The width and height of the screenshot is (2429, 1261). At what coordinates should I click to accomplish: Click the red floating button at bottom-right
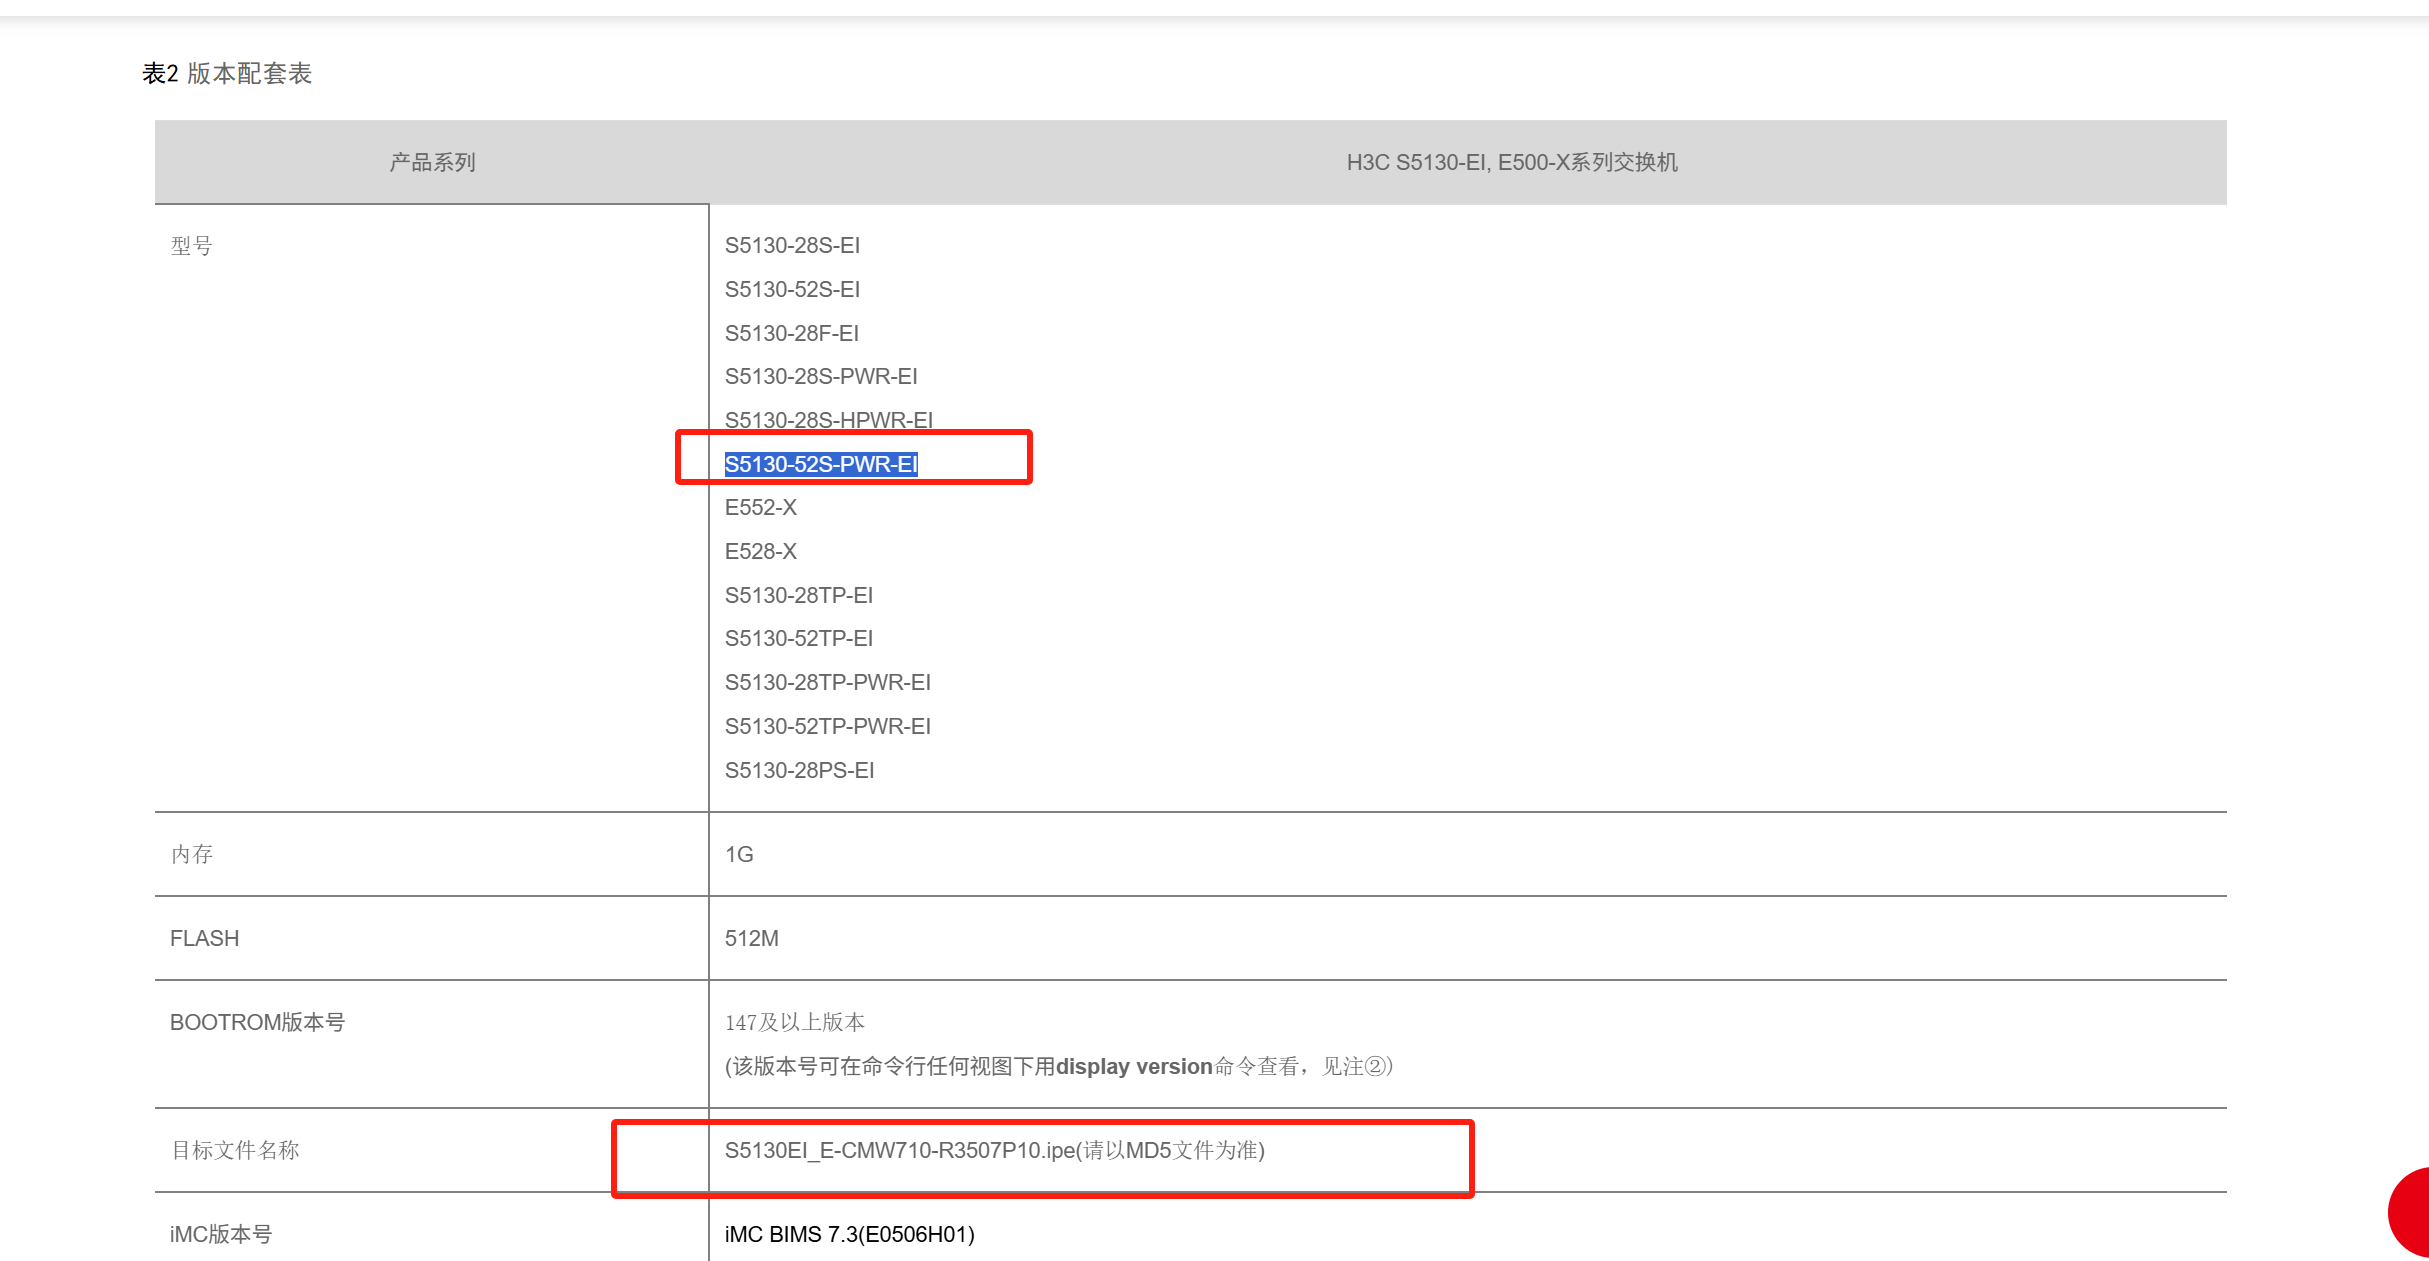coord(2410,1212)
